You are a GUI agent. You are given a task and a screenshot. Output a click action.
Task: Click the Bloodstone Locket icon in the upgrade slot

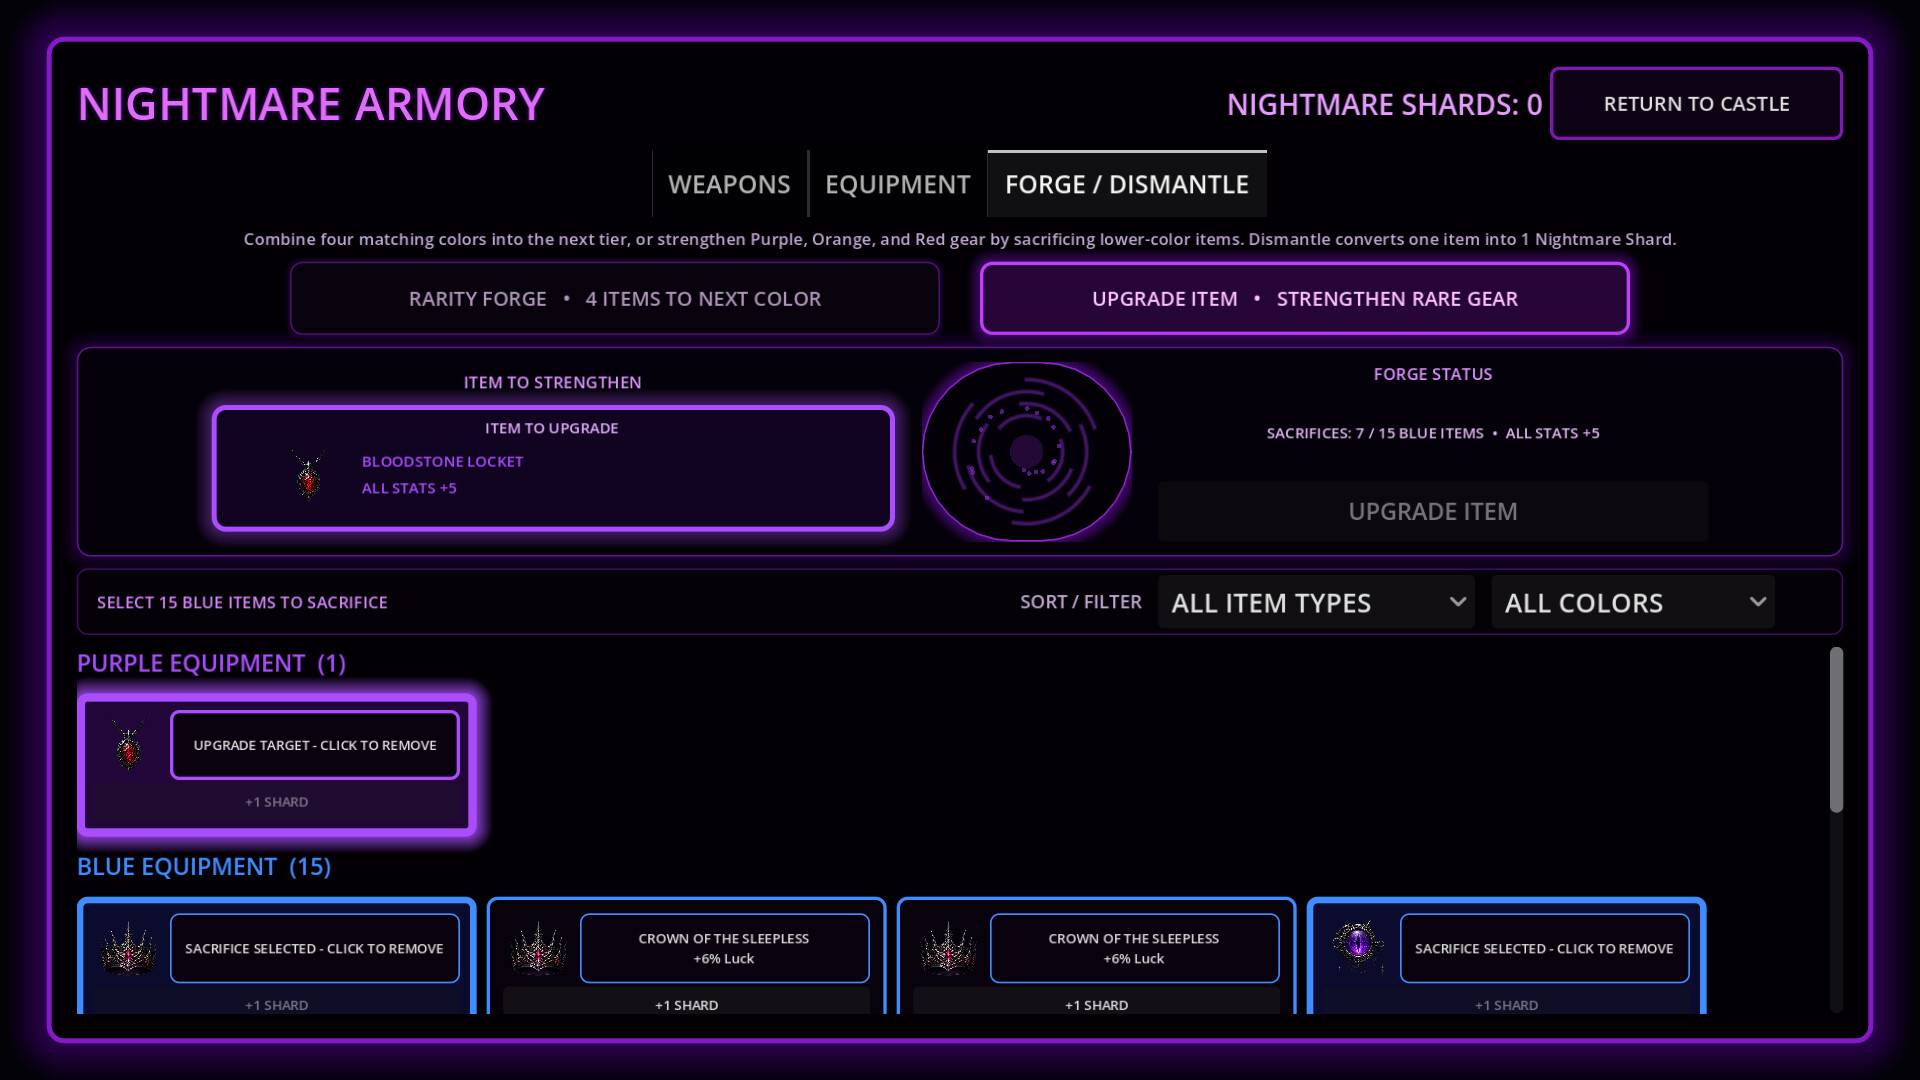coord(308,474)
